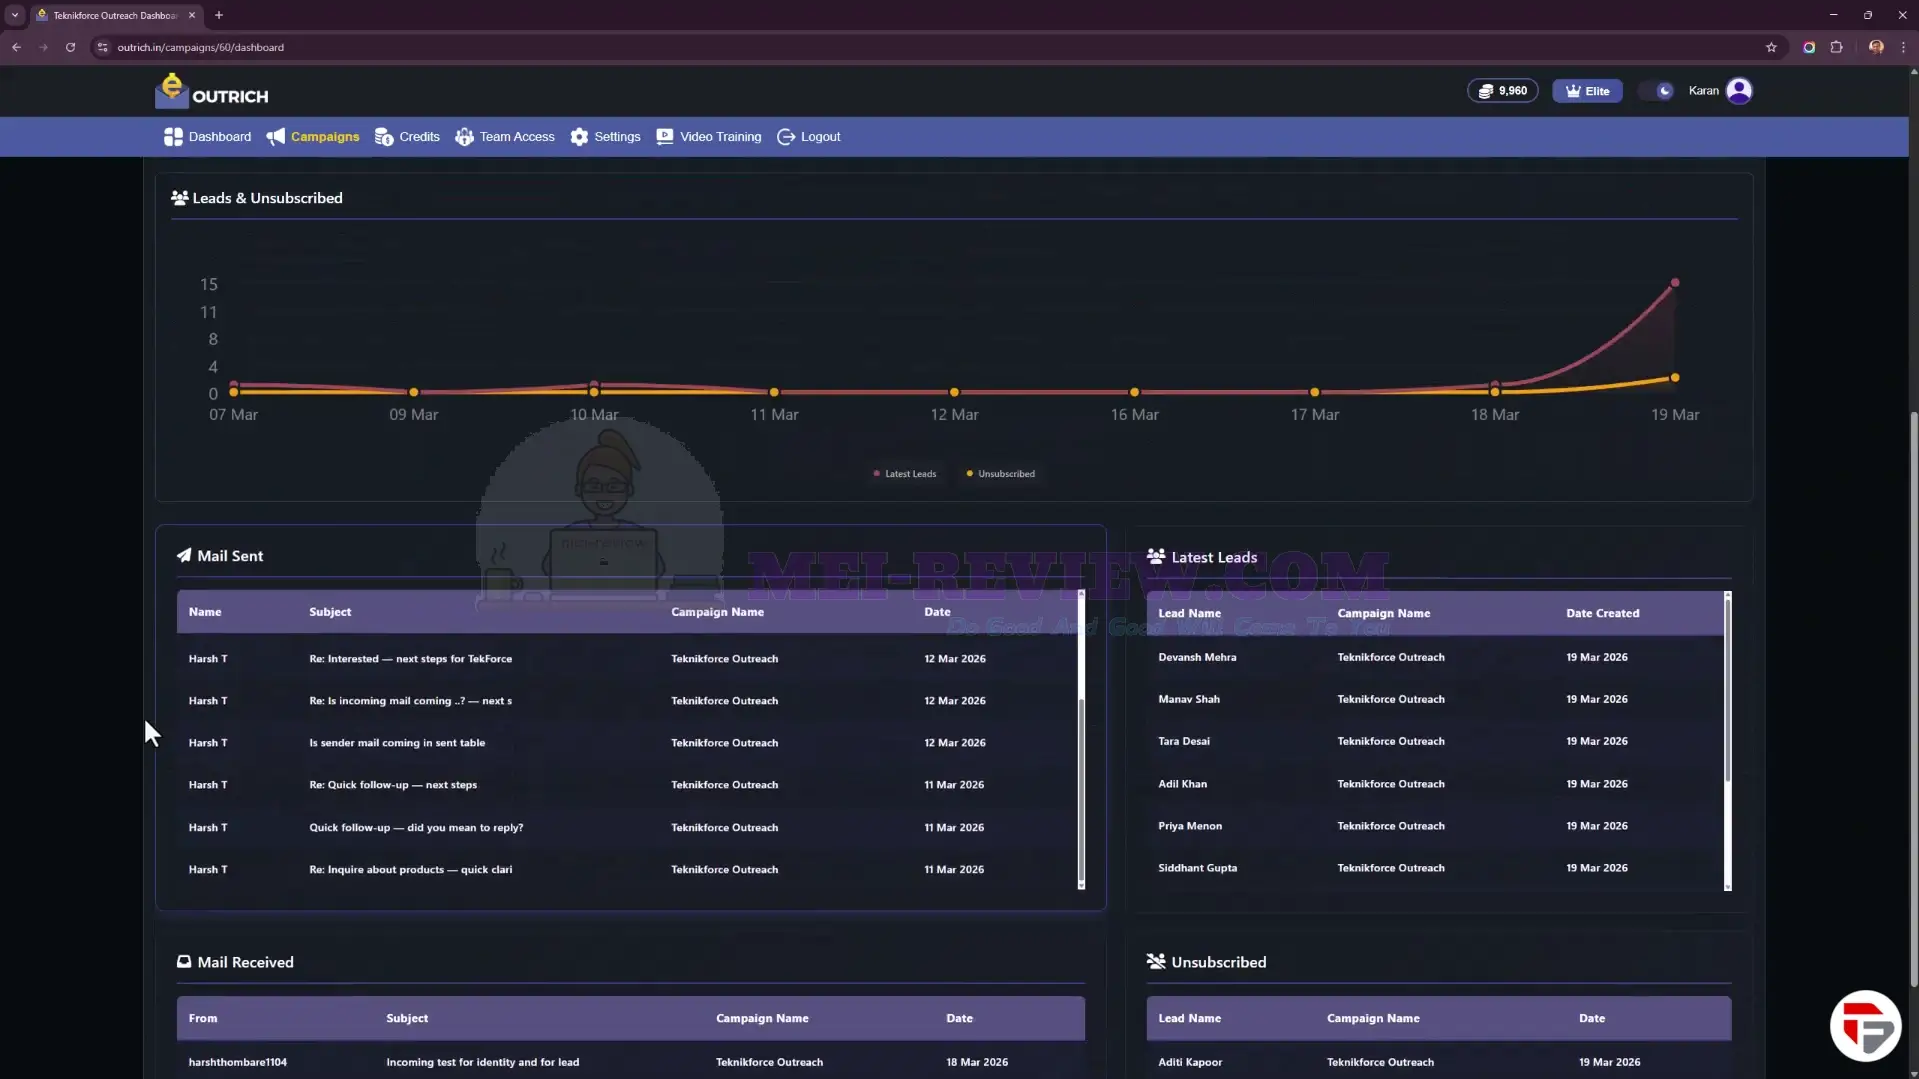Click site information icon in address bar

click(x=102, y=47)
